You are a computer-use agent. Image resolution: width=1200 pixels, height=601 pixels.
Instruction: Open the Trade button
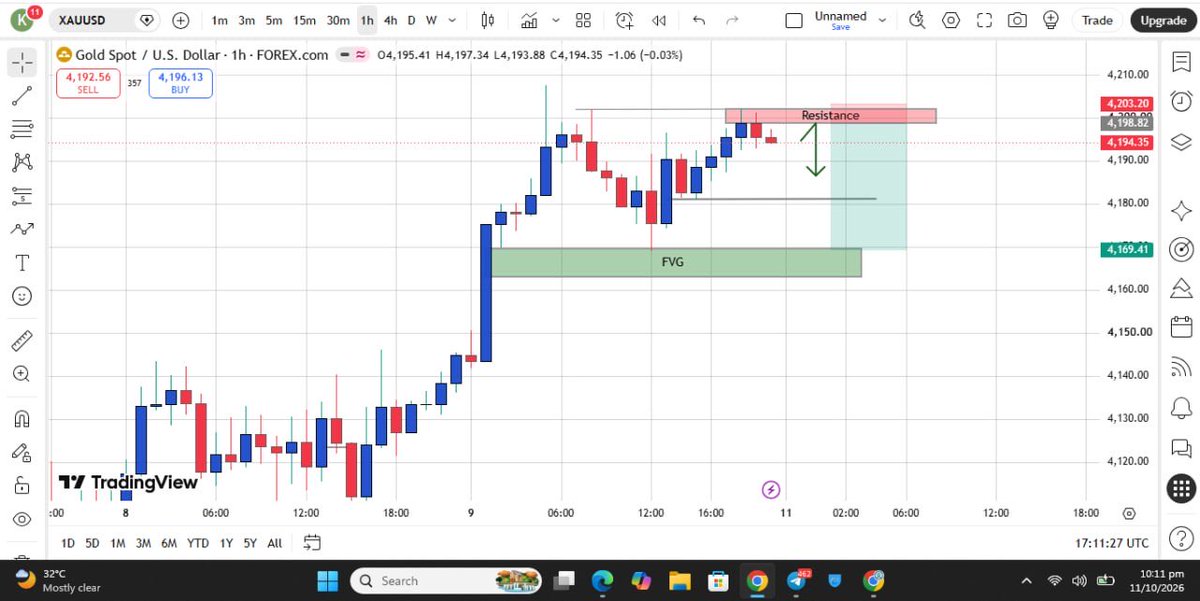[x=1097, y=20]
